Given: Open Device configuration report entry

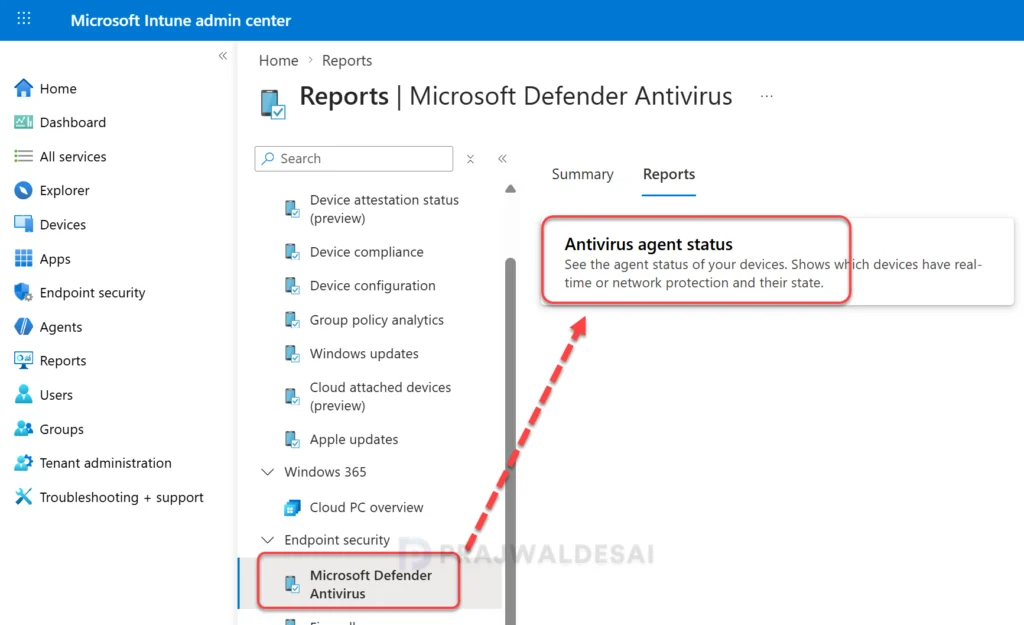Looking at the screenshot, I should click(x=372, y=286).
